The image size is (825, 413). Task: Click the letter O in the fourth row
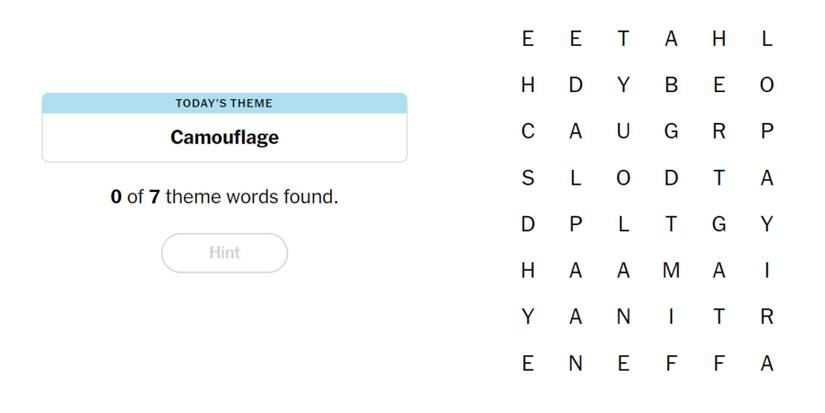click(x=623, y=178)
